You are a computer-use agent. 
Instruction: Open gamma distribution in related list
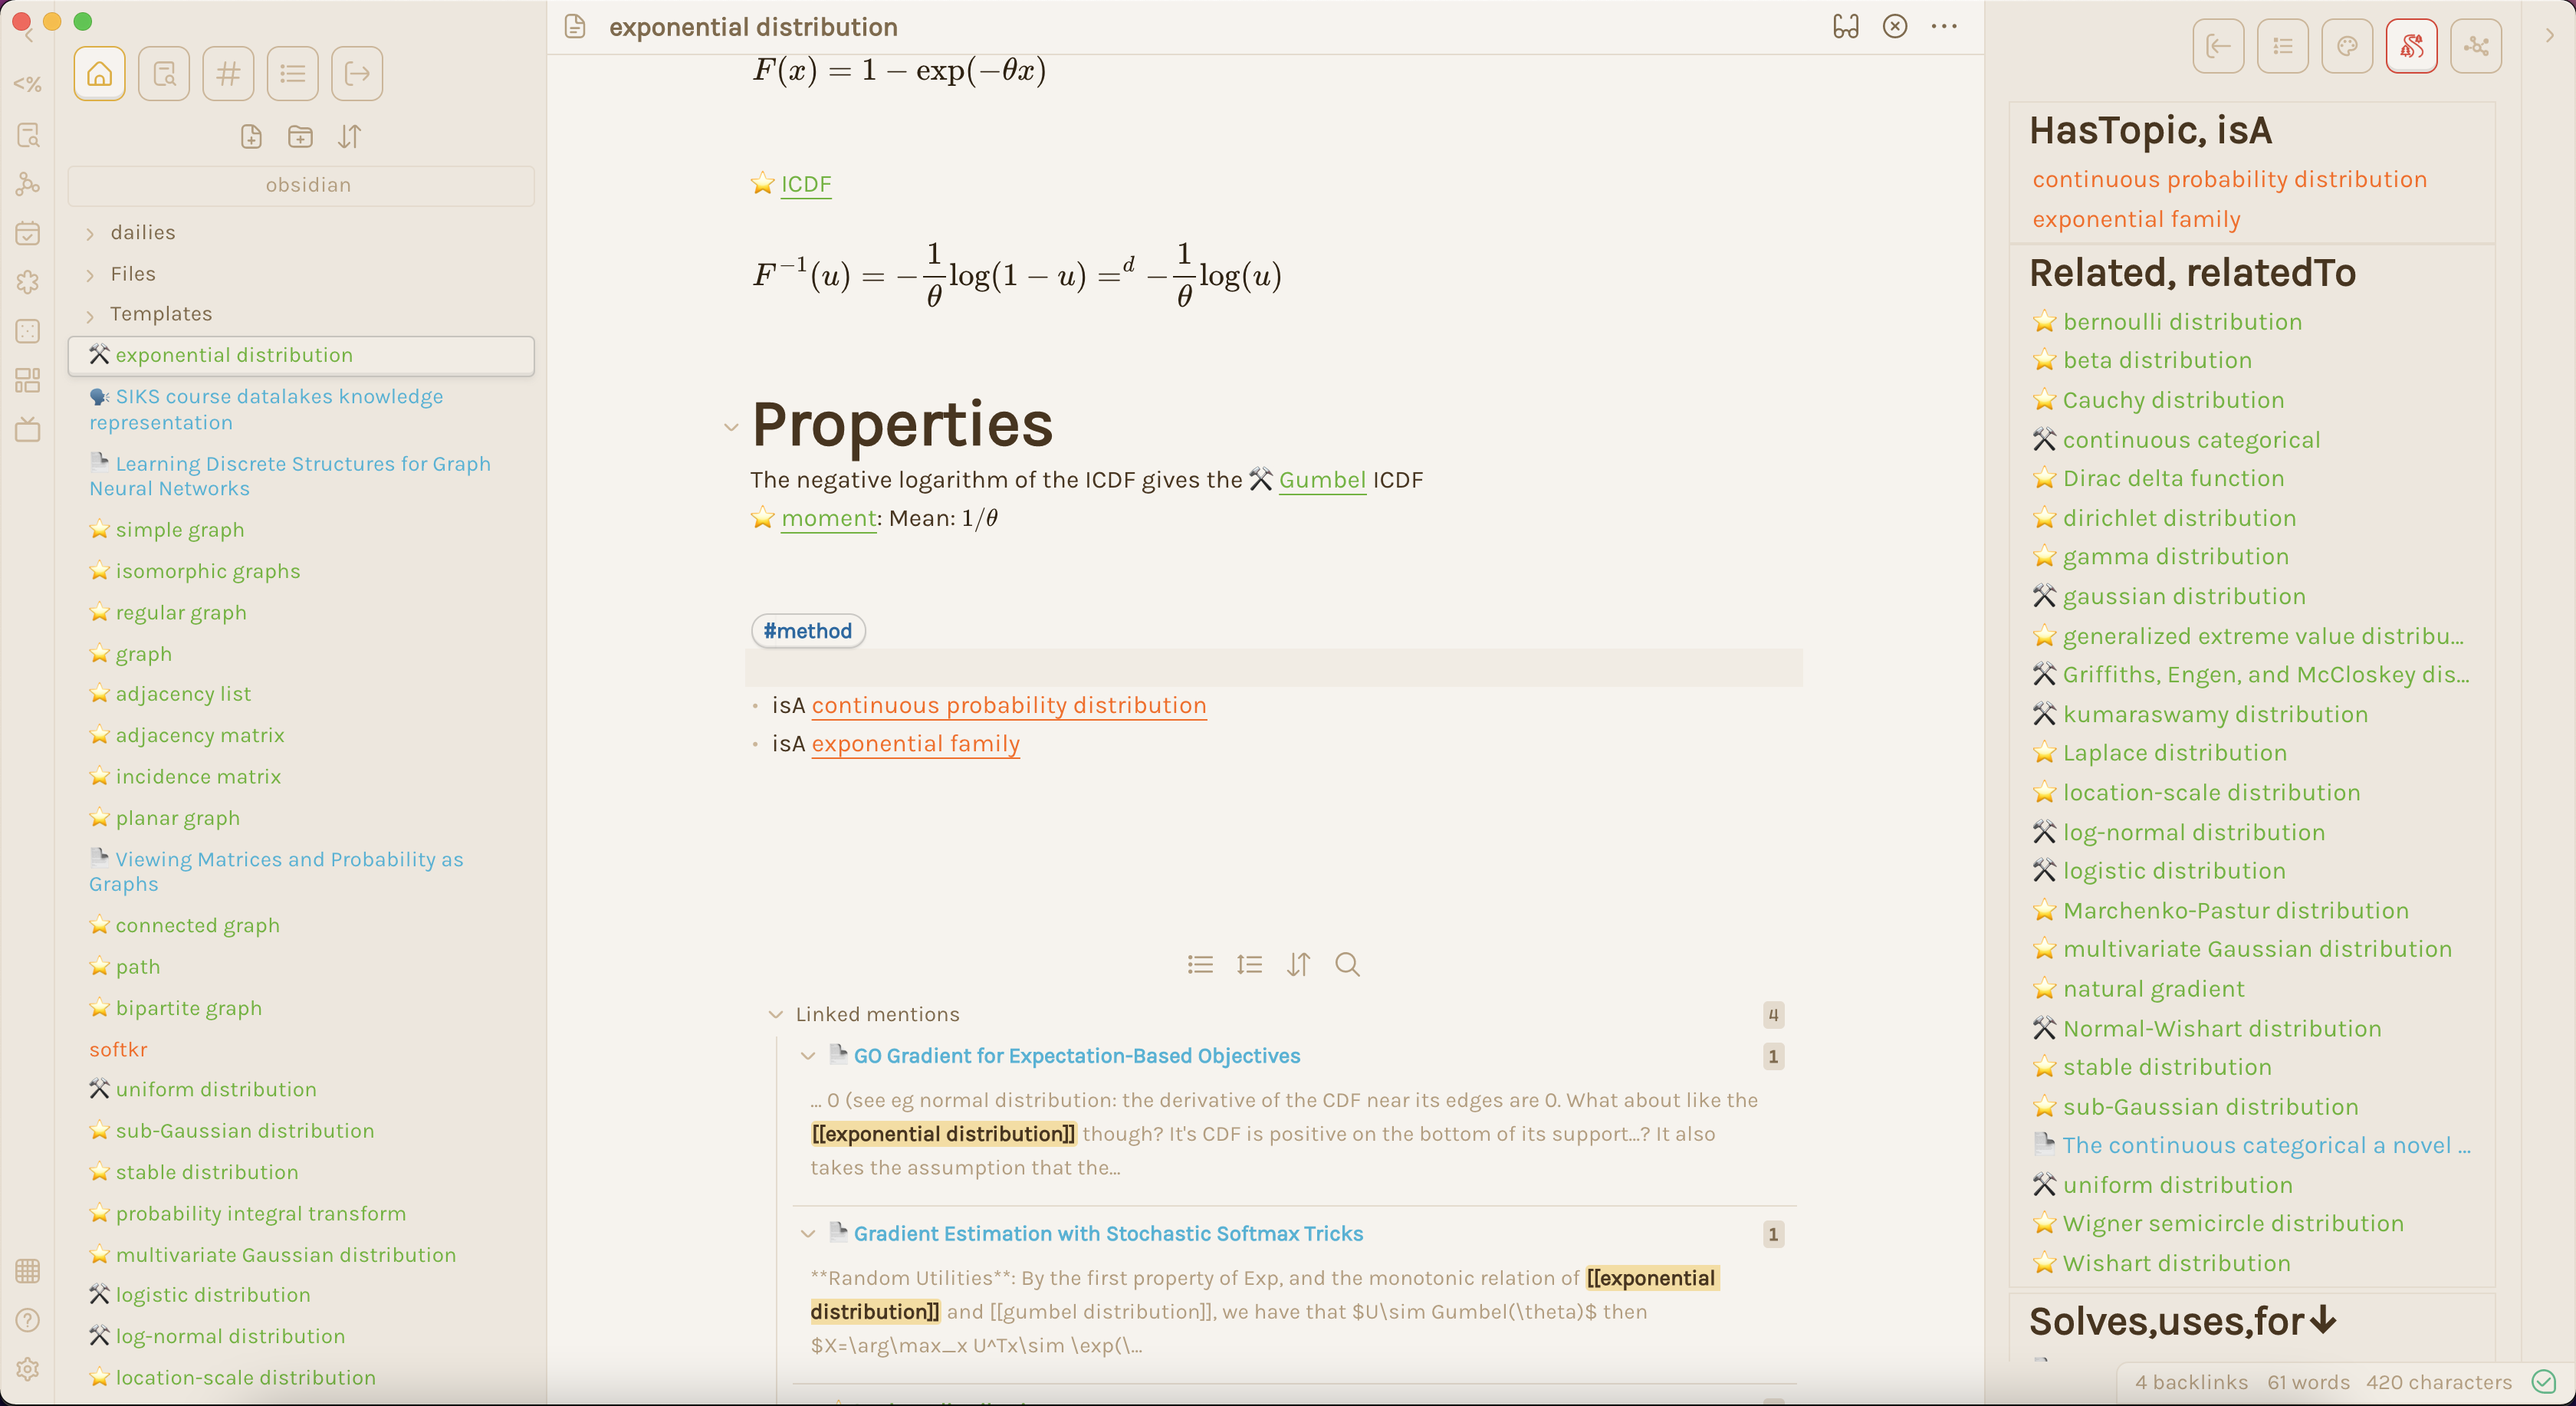(x=2174, y=556)
